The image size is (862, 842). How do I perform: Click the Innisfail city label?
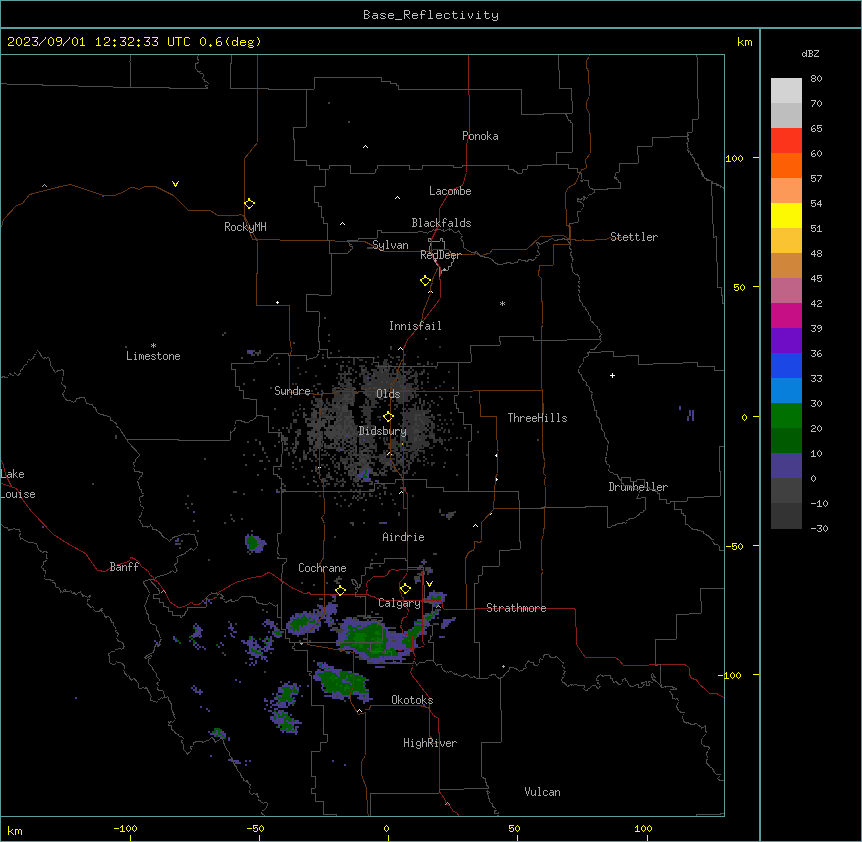point(415,326)
